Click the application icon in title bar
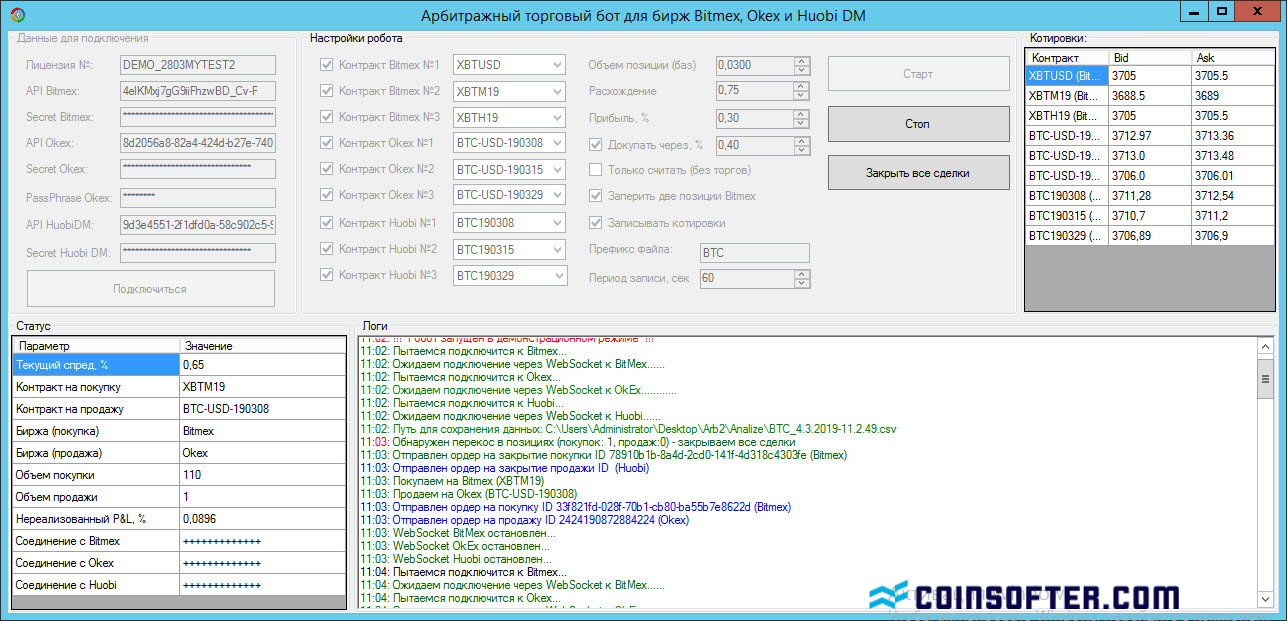This screenshot has width=1287, height=621. [18, 14]
